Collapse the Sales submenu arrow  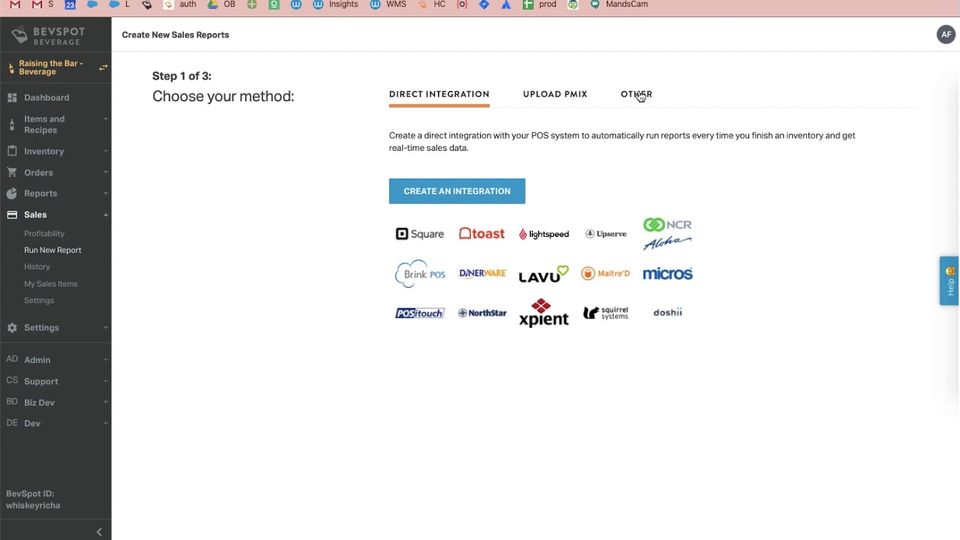[105, 215]
